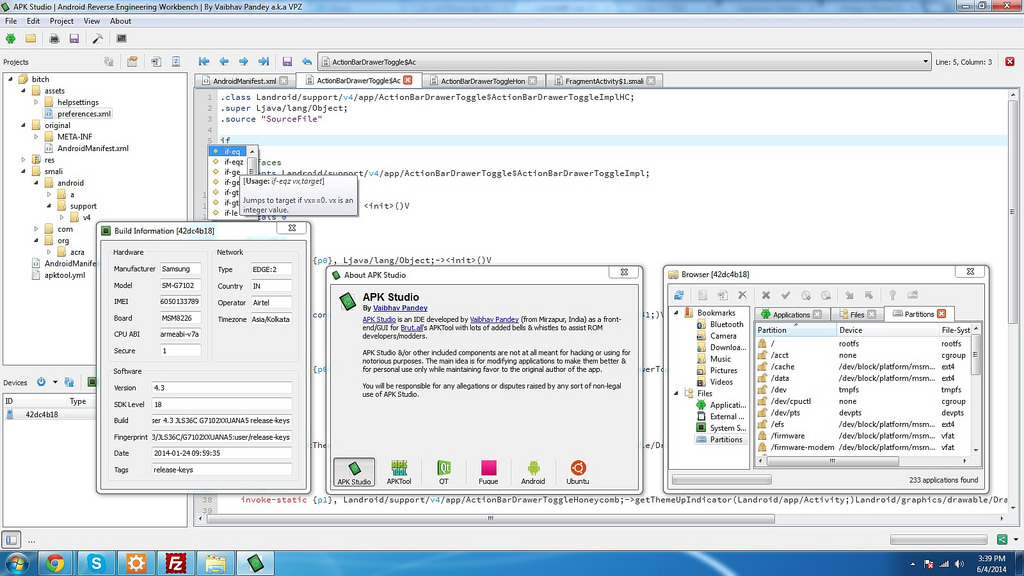Toggle sidebar panel button in status bar

(11, 539)
